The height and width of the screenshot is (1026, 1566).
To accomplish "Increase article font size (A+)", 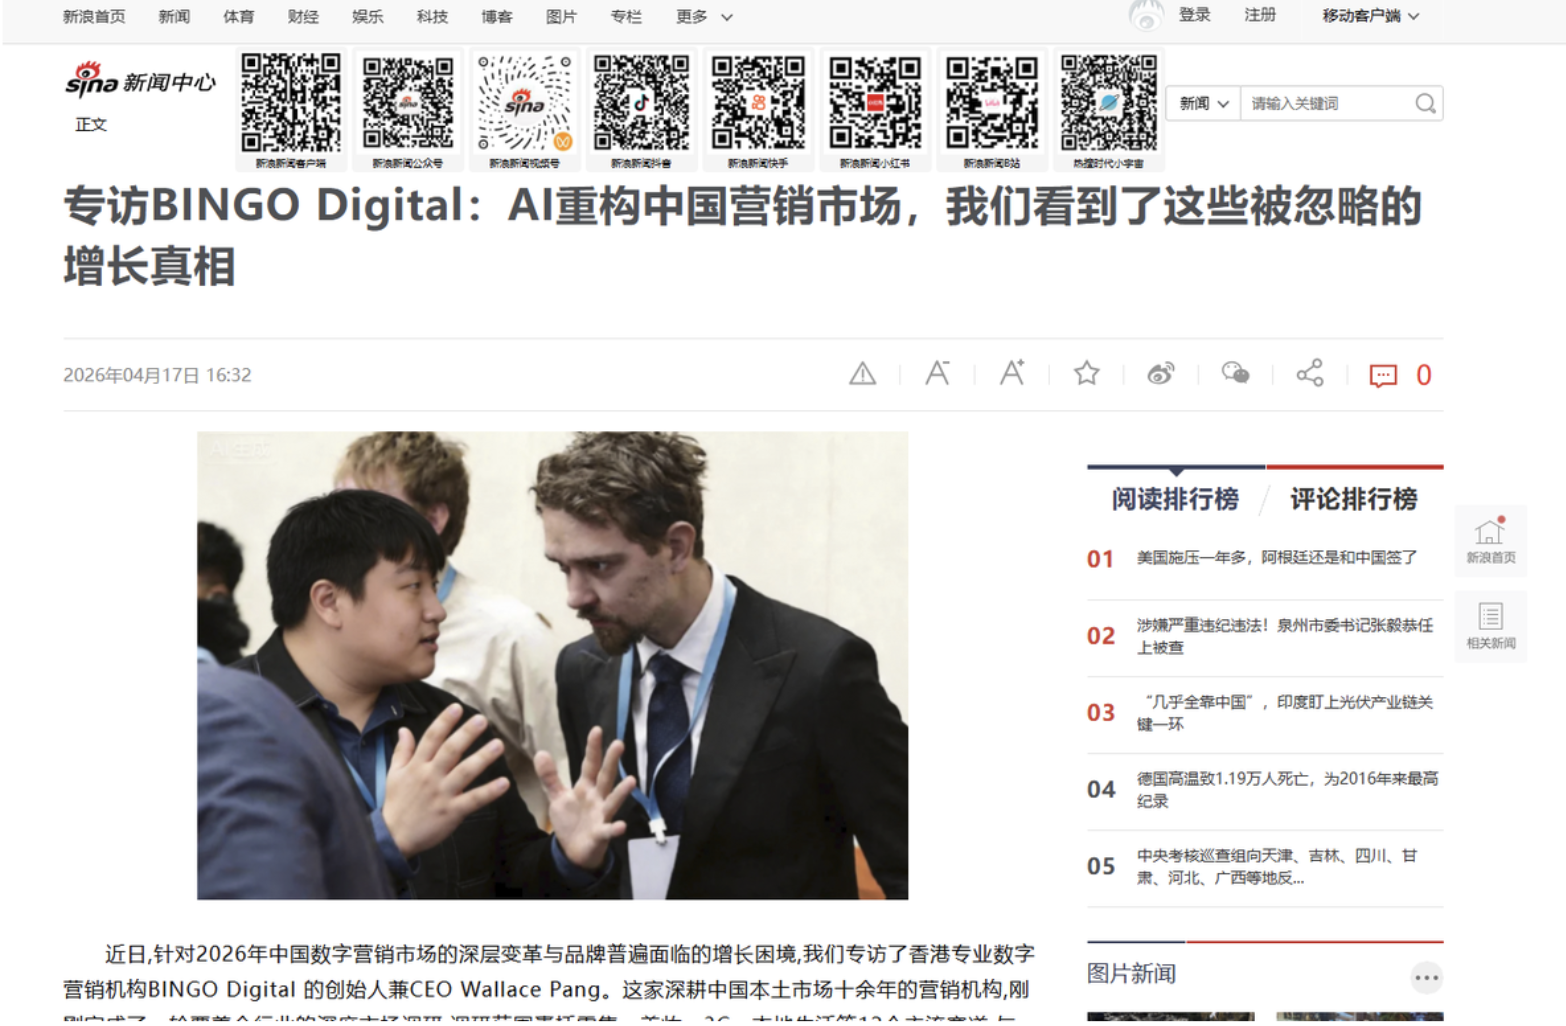I will pos(1012,373).
